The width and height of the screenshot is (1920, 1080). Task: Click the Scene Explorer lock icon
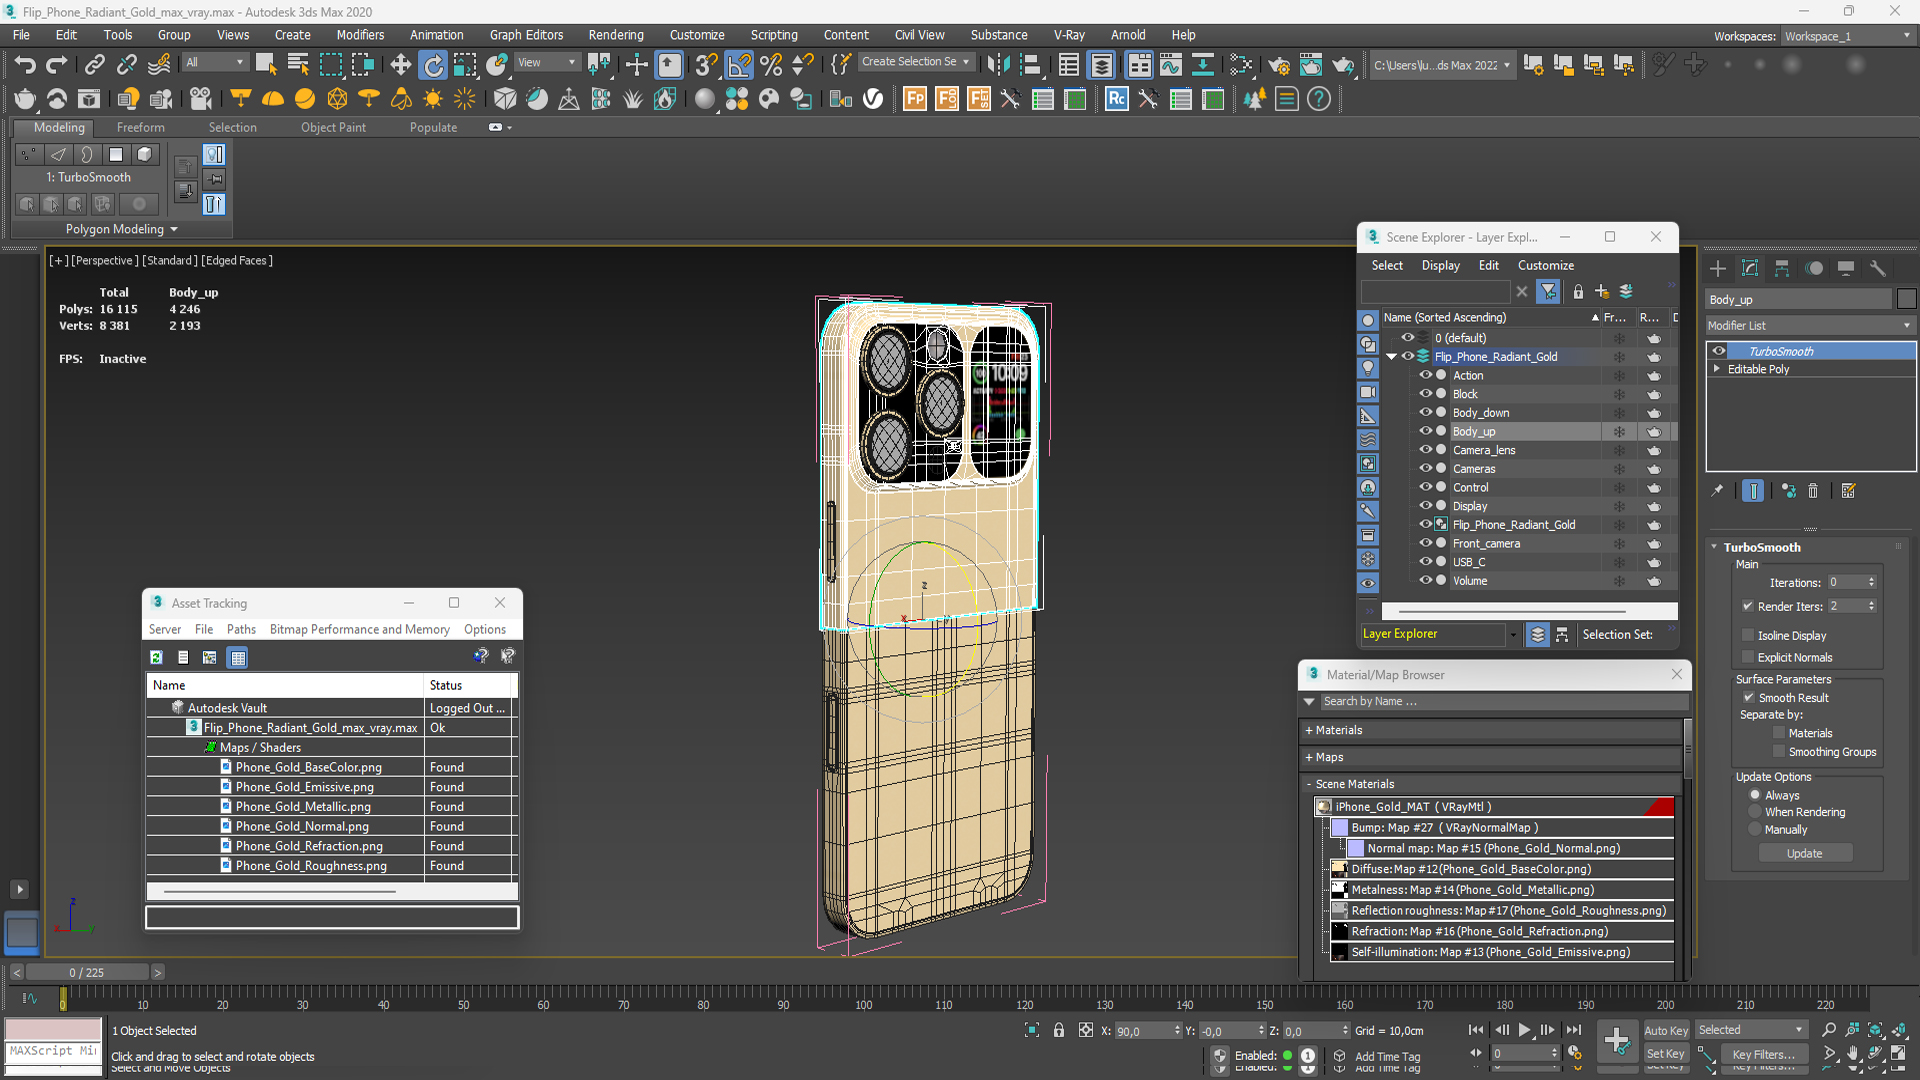[x=1578, y=291]
